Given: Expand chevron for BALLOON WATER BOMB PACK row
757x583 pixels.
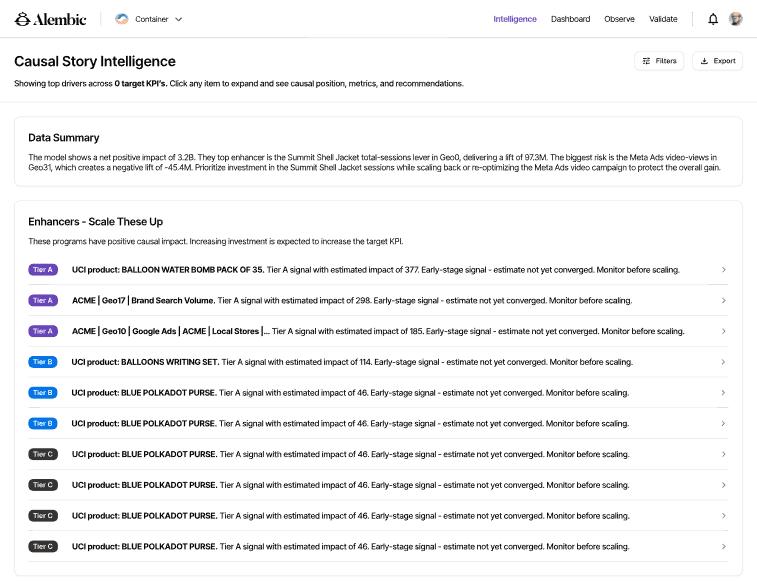Looking at the screenshot, I should [x=723, y=270].
